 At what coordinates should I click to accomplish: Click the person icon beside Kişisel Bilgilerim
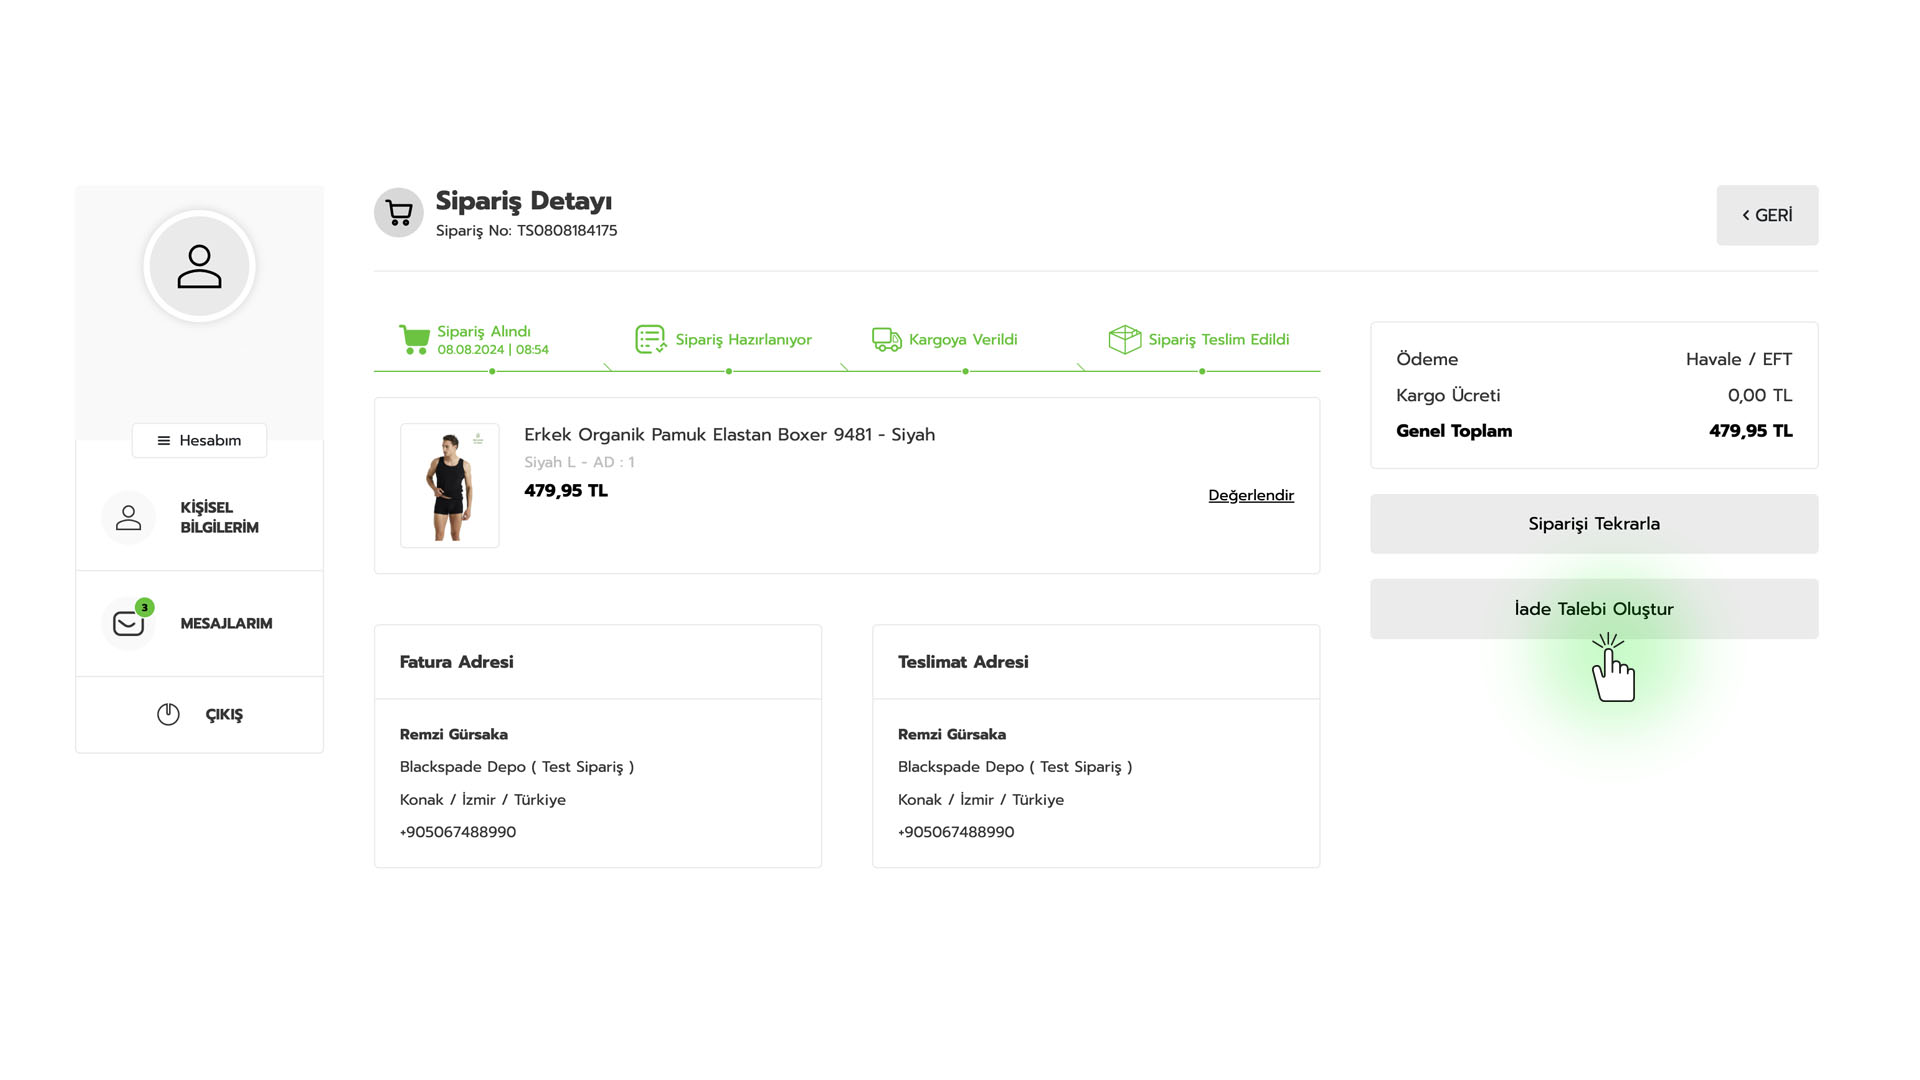pos(129,518)
